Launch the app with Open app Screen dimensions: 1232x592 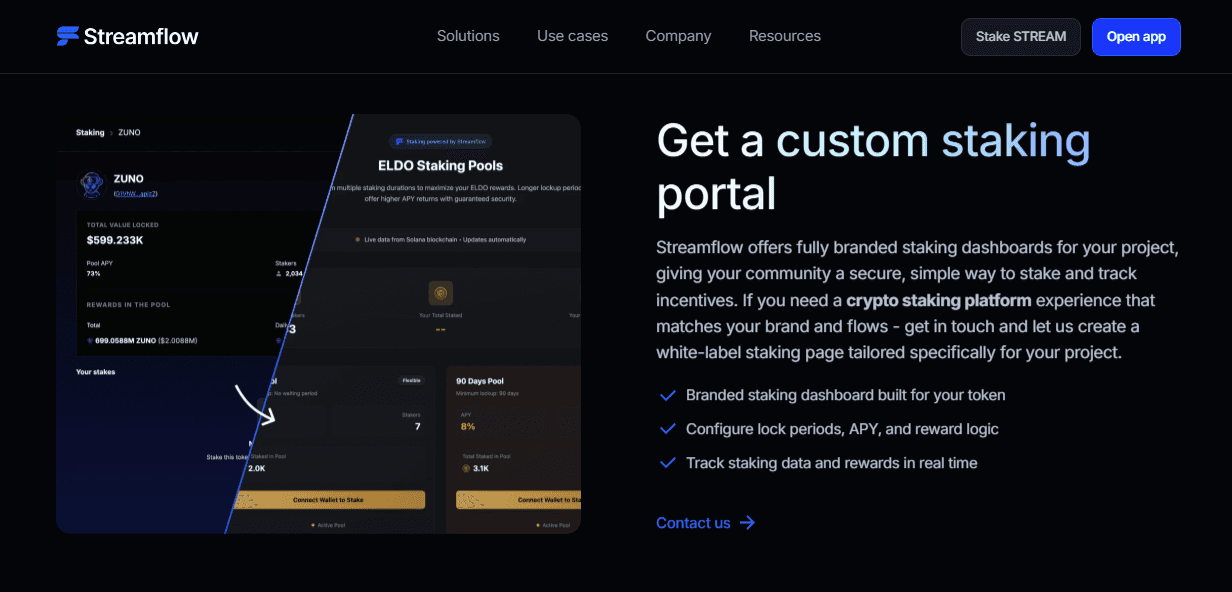[1136, 37]
